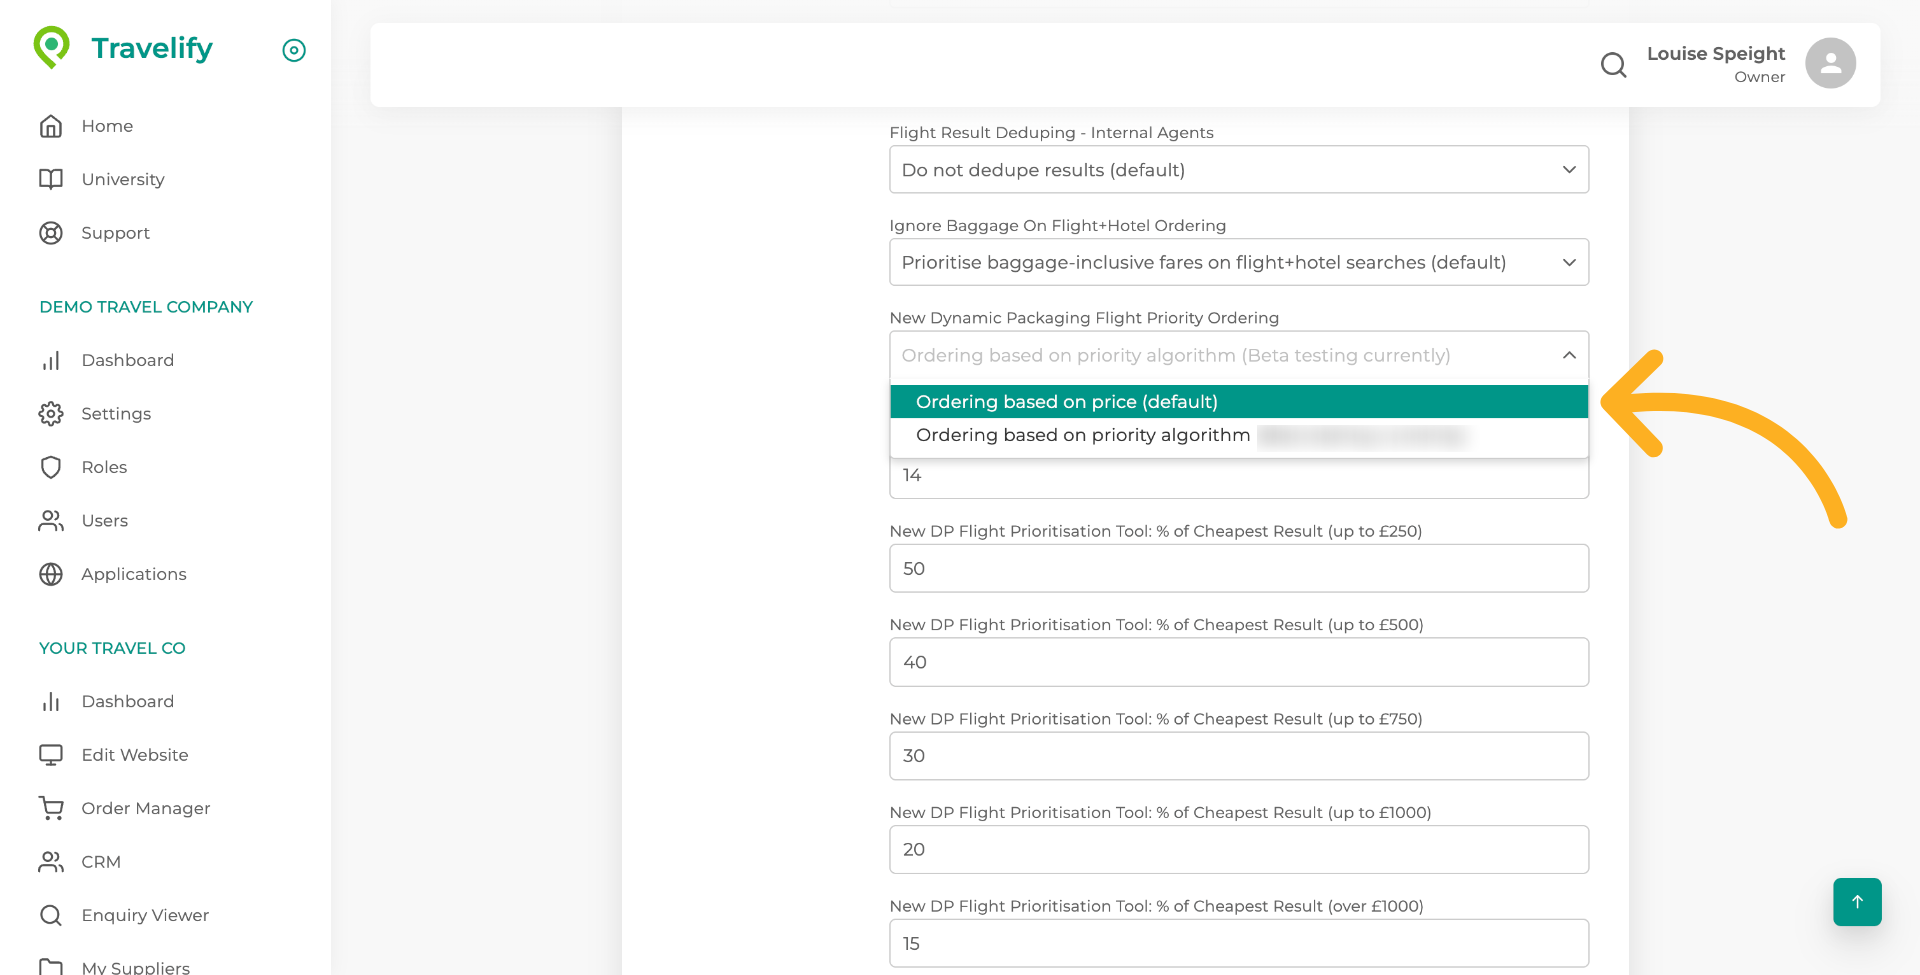This screenshot has width=1920, height=975.
Task: Open Edit Website from sidebar
Action: pyautogui.click(x=134, y=755)
